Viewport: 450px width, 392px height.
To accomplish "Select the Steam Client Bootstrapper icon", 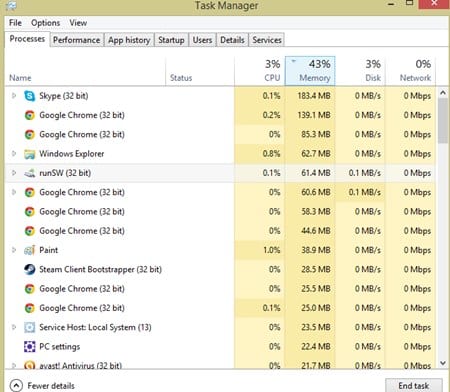I will click(x=30, y=269).
